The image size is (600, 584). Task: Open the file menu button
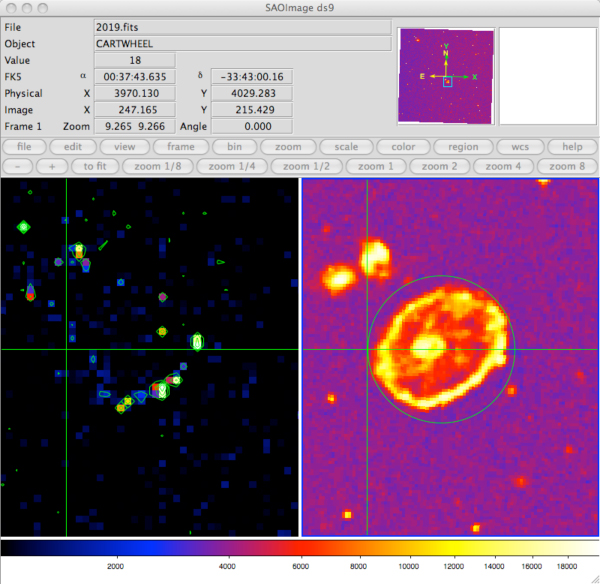tap(24, 147)
